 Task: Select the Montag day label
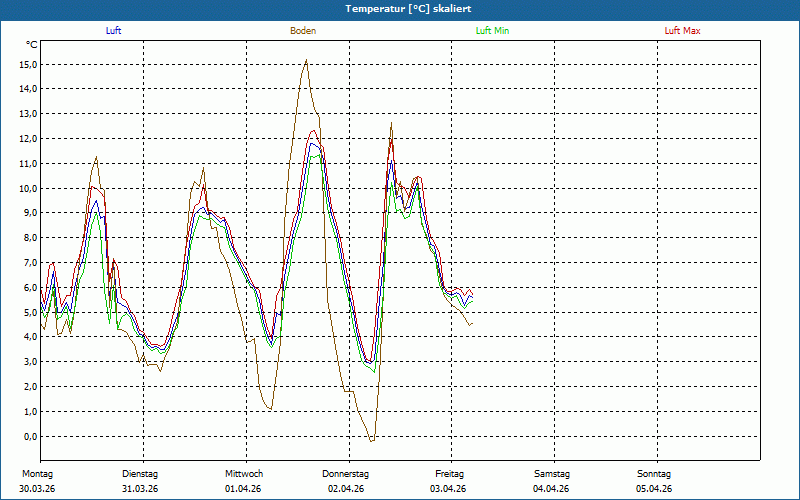click(x=37, y=473)
